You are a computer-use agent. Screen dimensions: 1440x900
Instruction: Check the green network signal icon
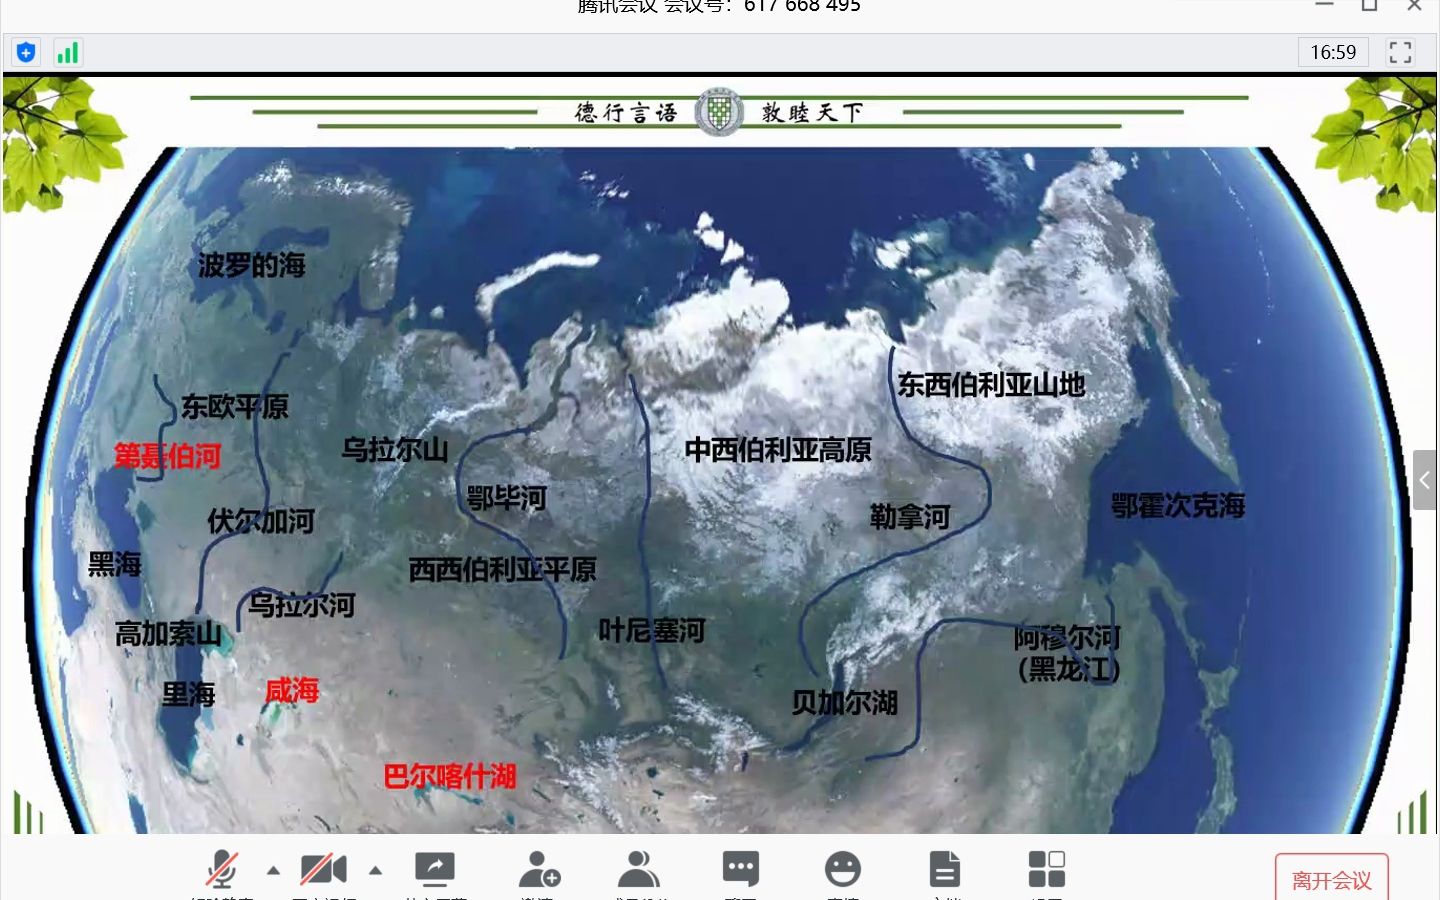[67, 52]
